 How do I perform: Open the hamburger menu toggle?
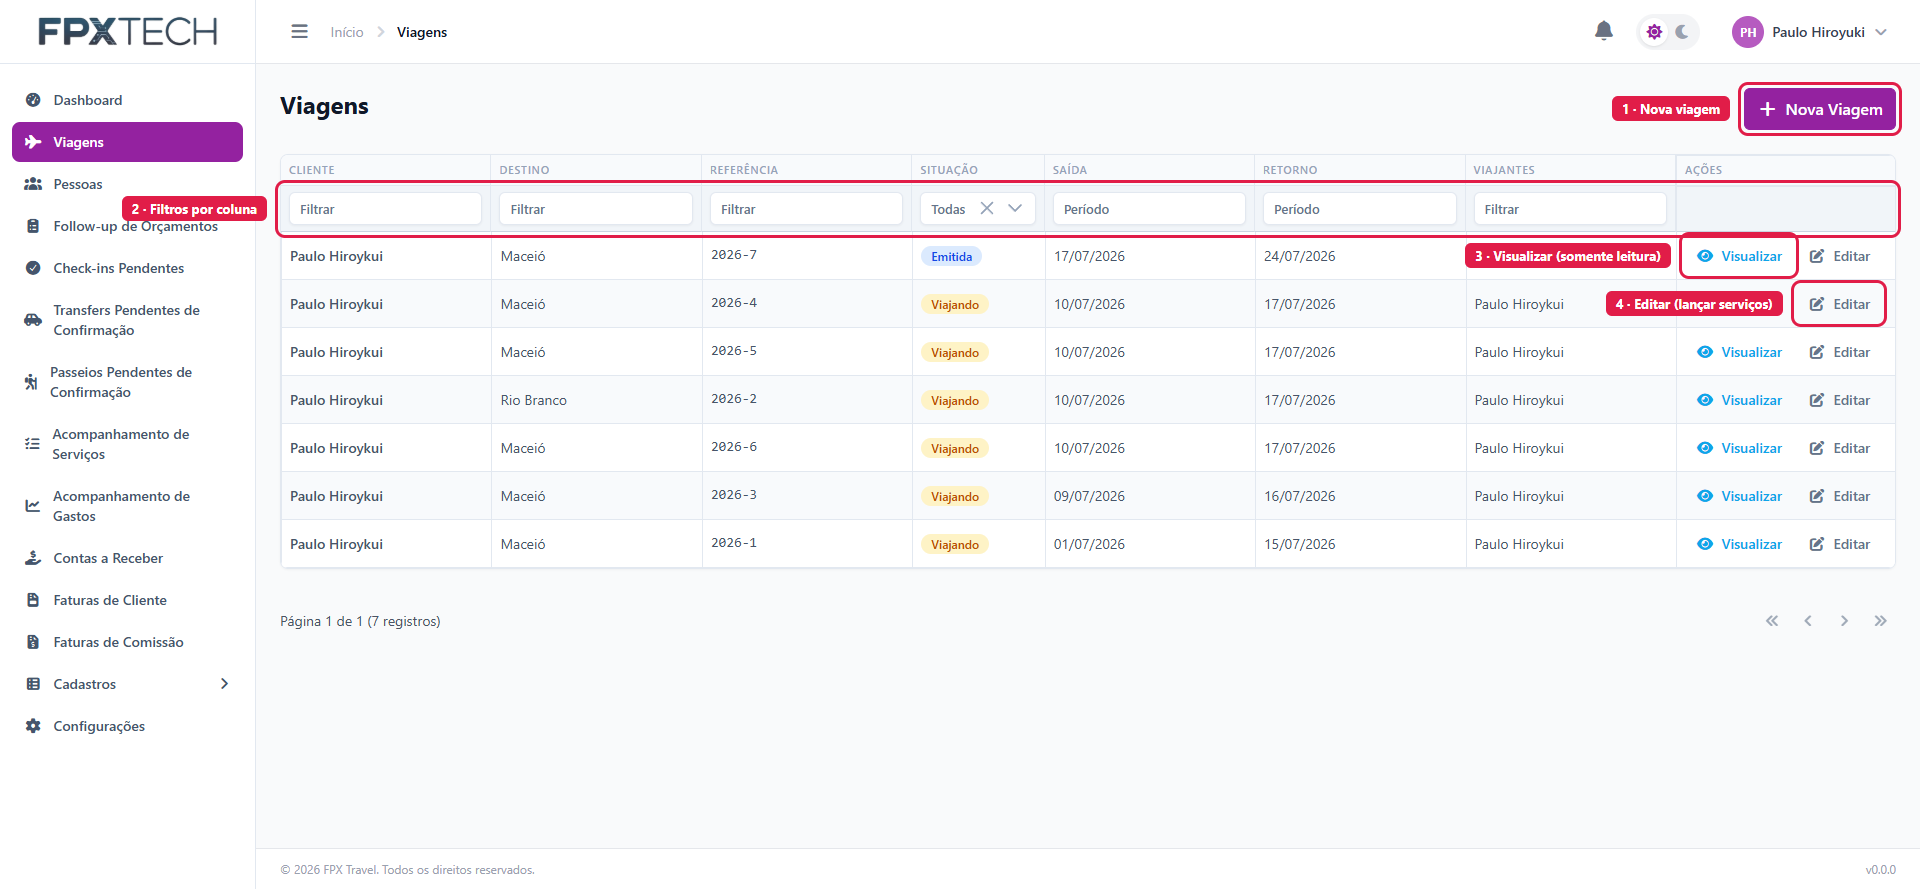[x=299, y=32]
